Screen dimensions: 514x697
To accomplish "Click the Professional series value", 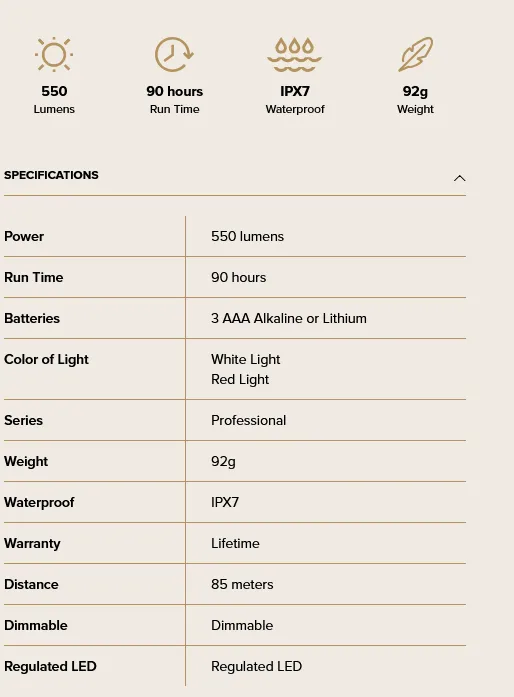I will (248, 420).
